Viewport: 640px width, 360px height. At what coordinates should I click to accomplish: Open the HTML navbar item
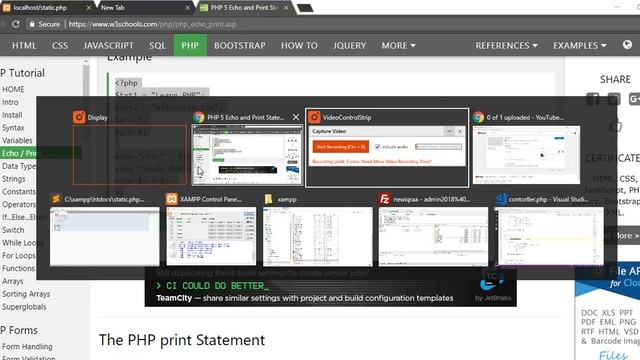(x=24, y=45)
